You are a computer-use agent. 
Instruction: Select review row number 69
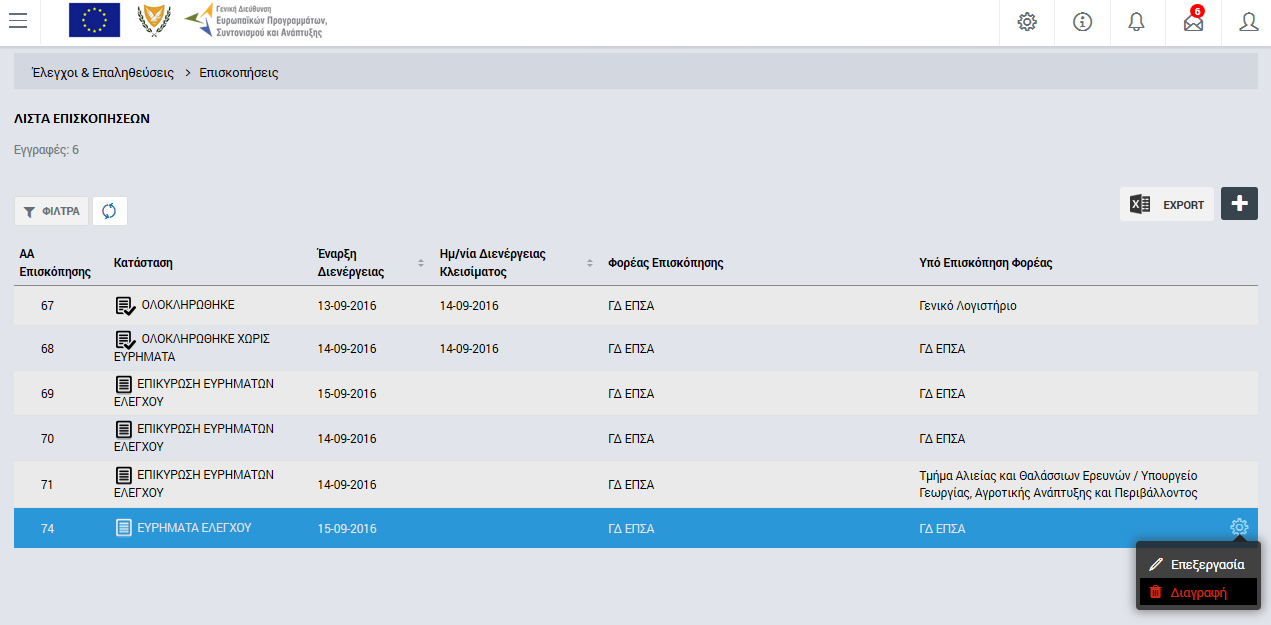click(x=636, y=393)
